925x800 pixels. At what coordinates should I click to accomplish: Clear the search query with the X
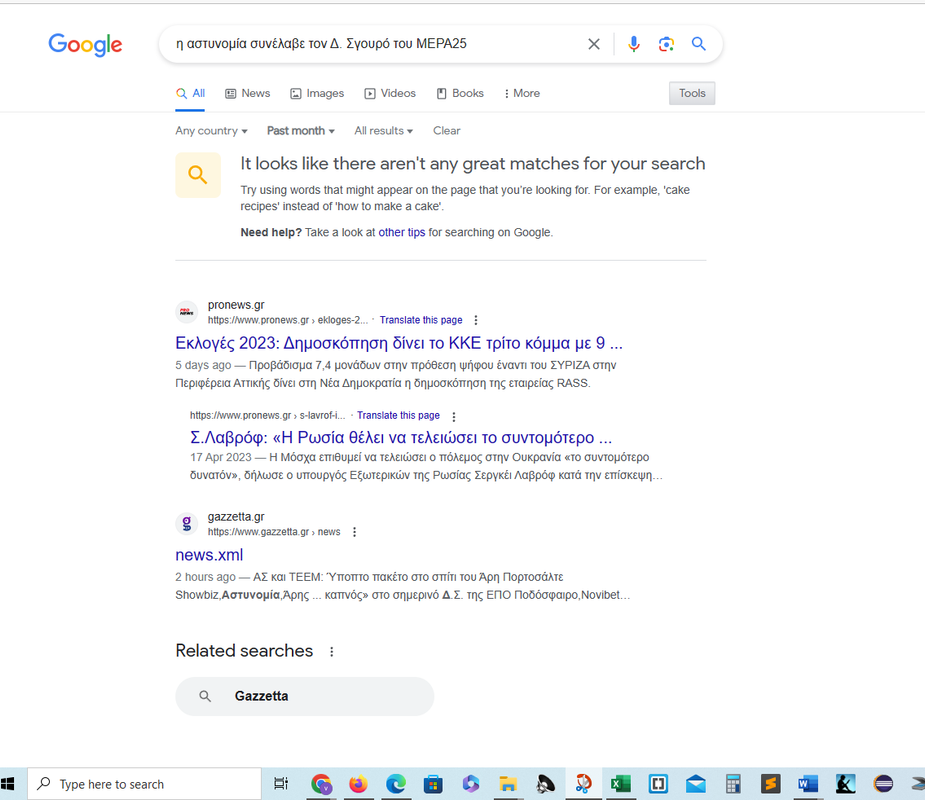point(593,44)
